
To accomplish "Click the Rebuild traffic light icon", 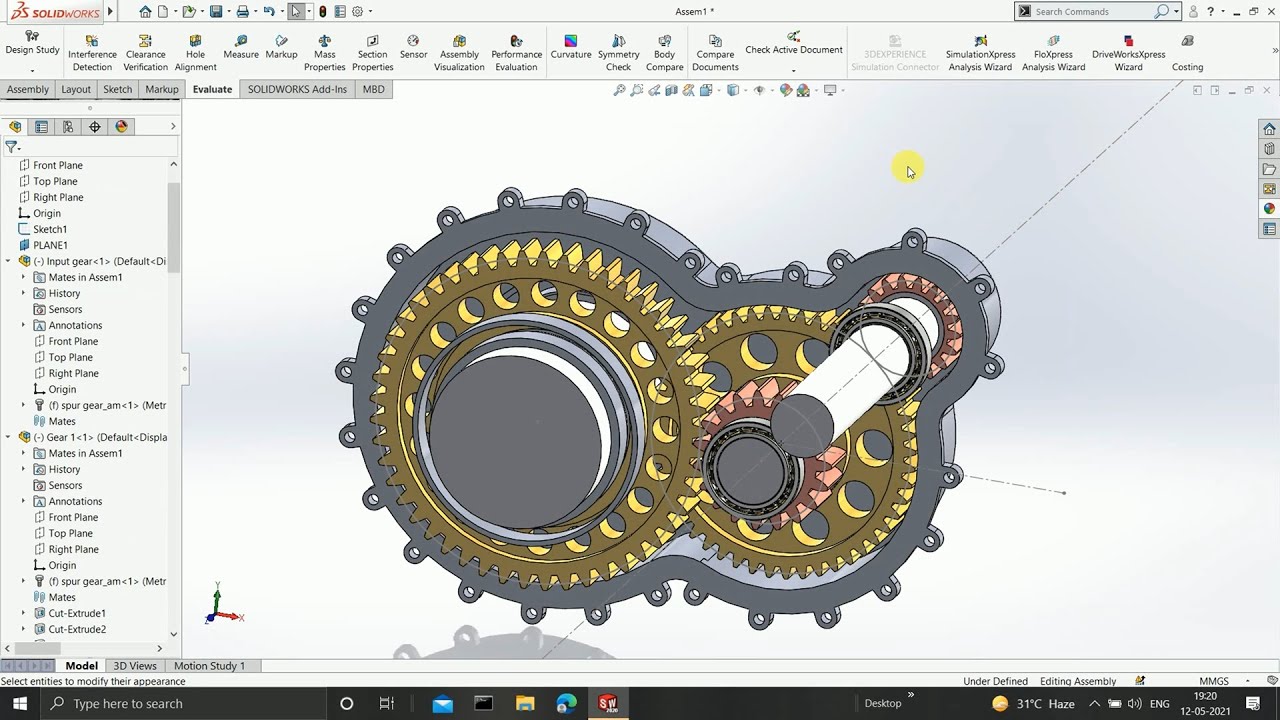I will 322,11.
